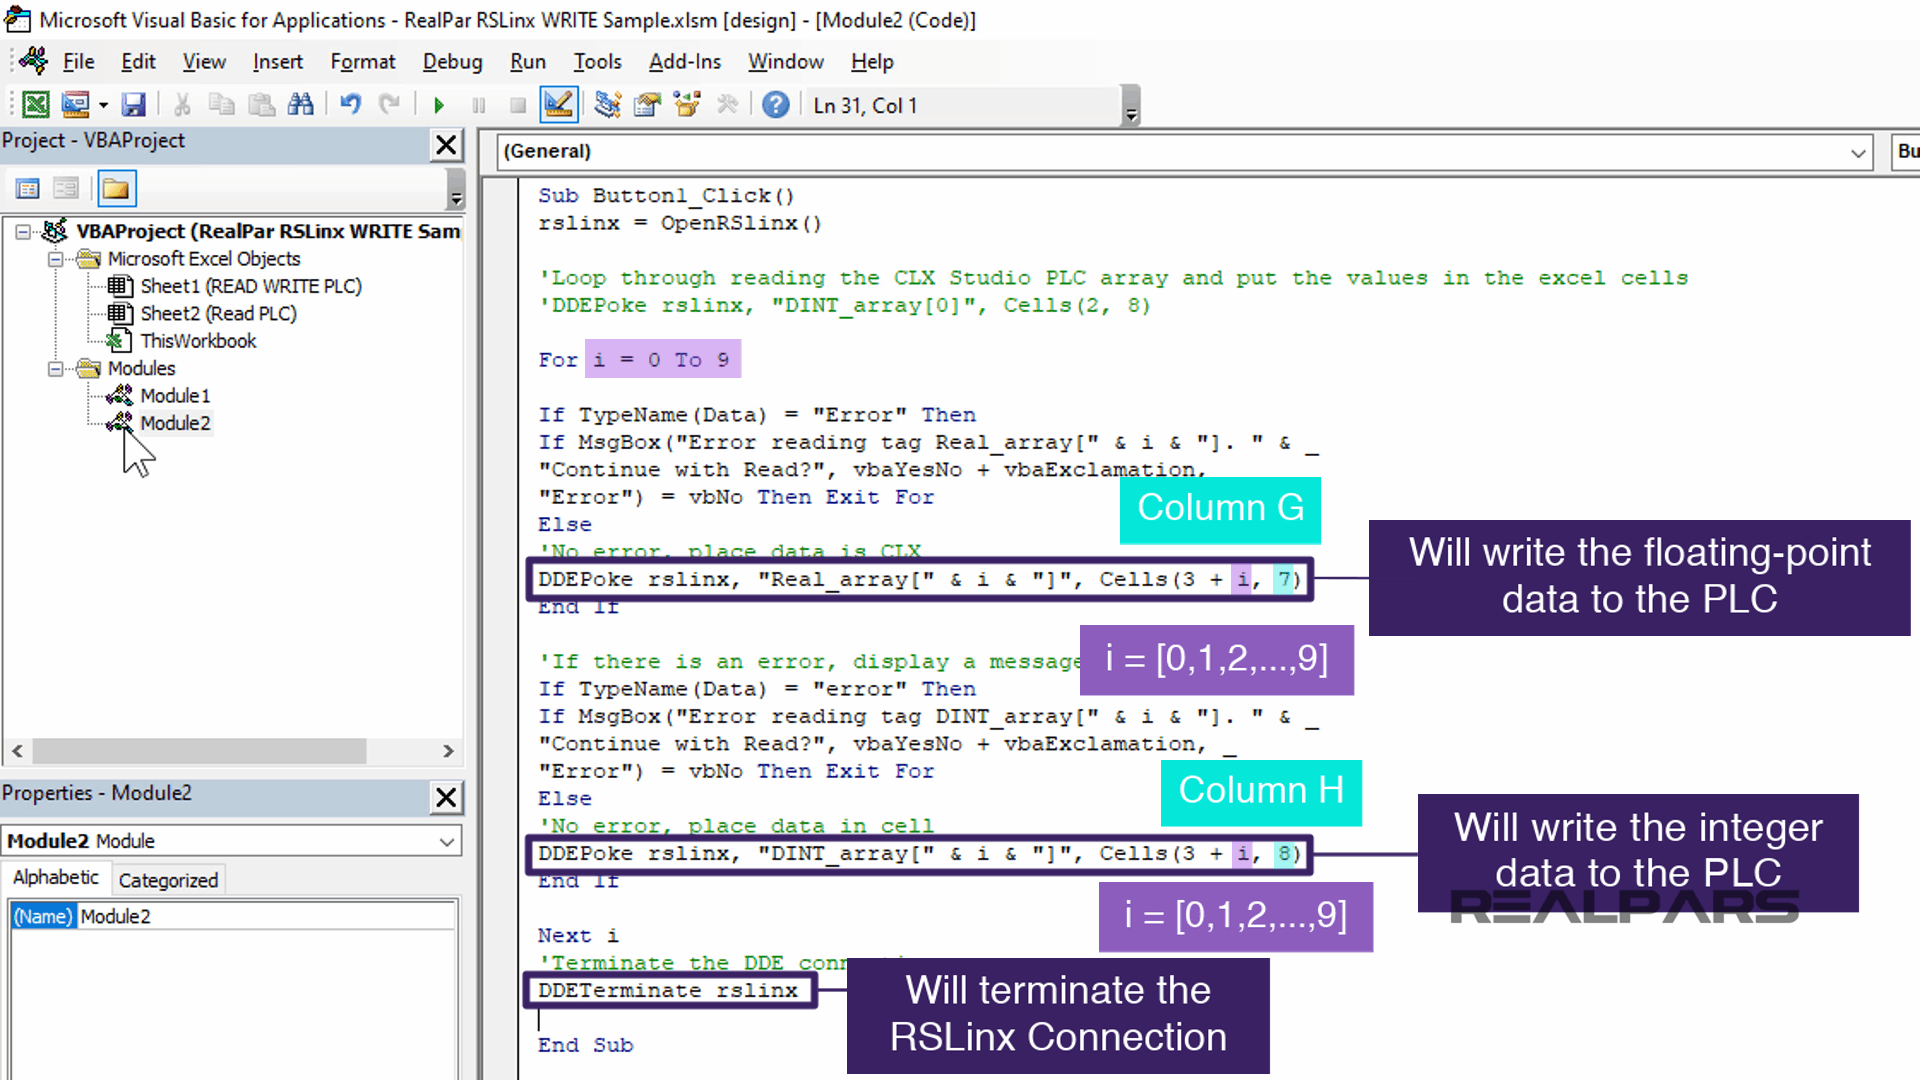Redo the last undone edit
The image size is (1920, 1080).
point(389,104)
